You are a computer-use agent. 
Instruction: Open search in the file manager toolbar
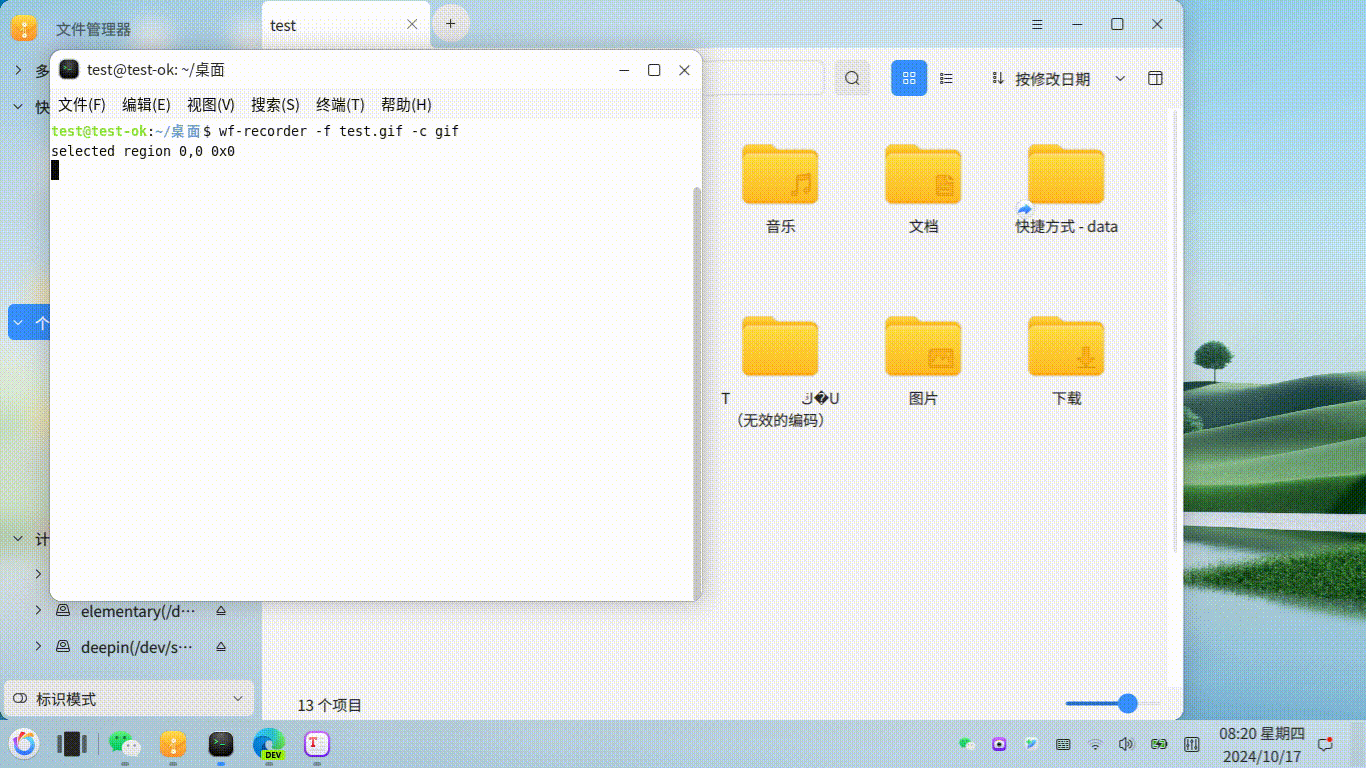coord(852,78)
